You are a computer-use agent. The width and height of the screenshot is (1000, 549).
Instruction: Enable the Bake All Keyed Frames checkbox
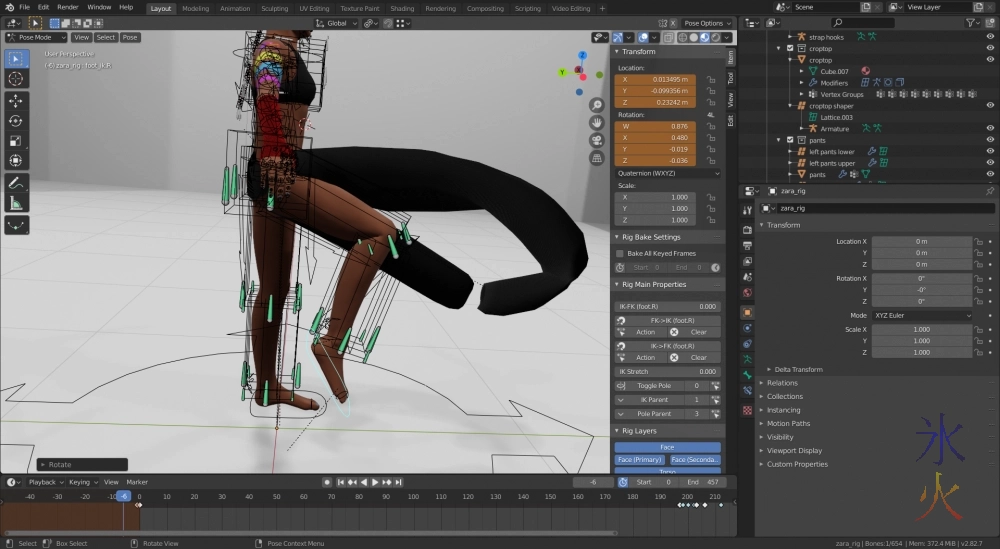(x=620, y=254)
